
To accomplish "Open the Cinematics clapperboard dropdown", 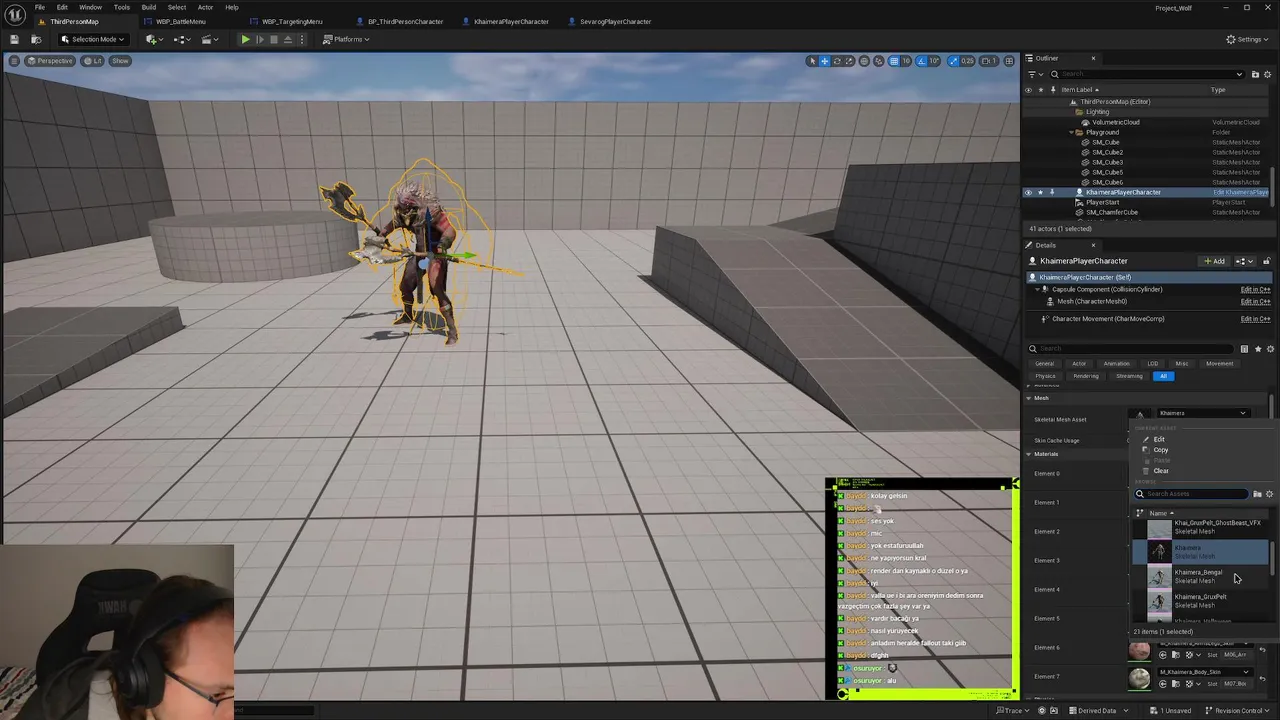I will (x=210, y=39).
